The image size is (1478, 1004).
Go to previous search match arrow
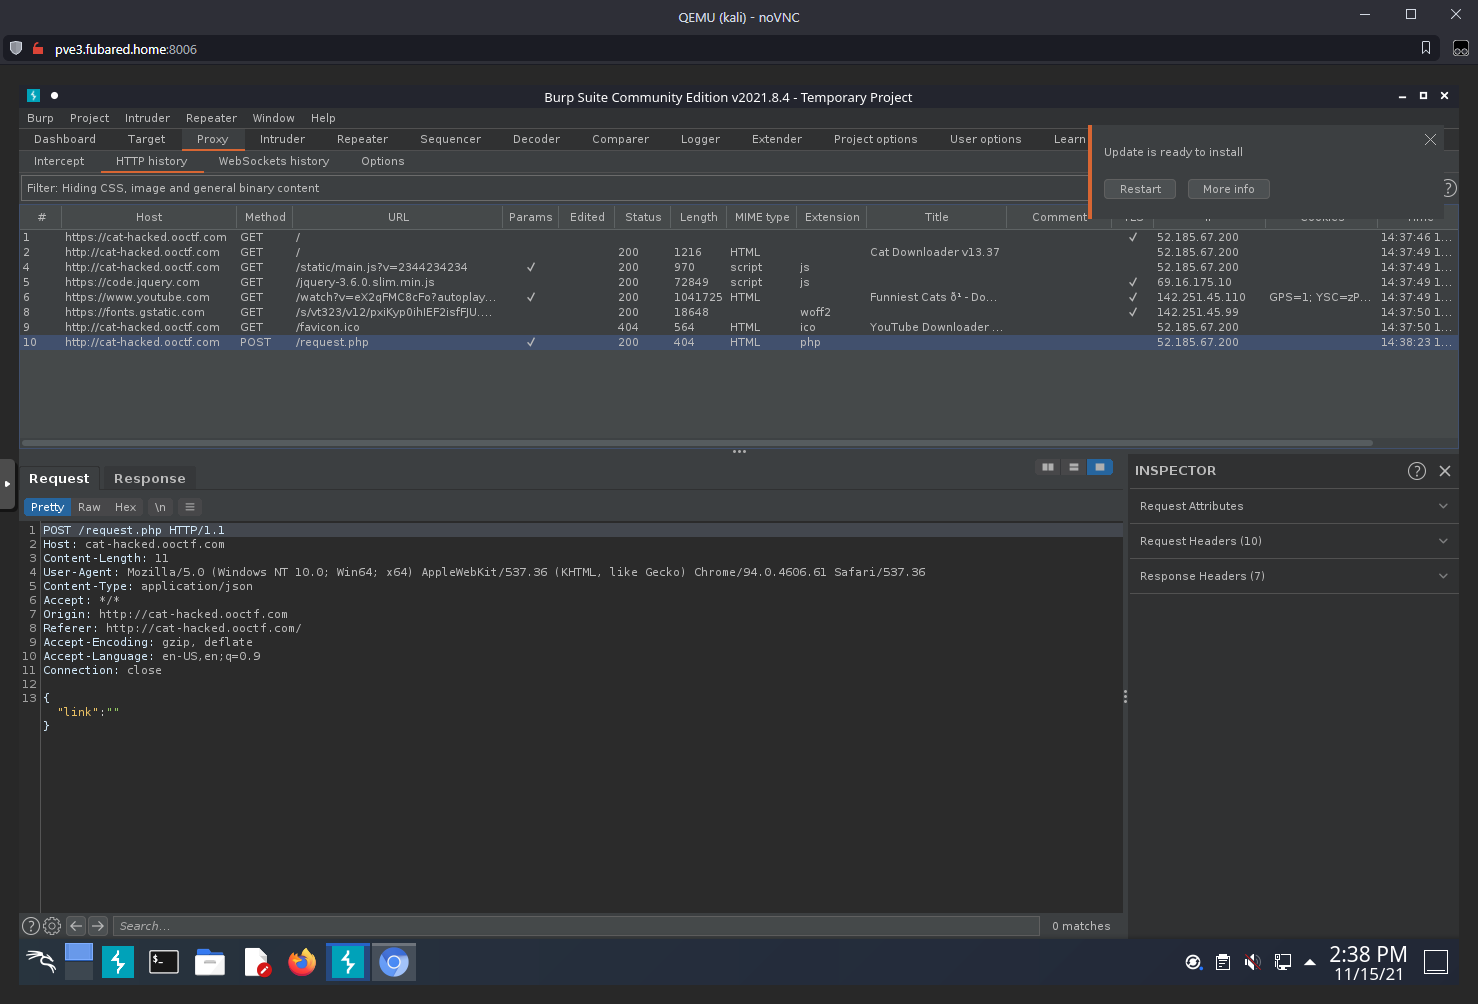76,926
